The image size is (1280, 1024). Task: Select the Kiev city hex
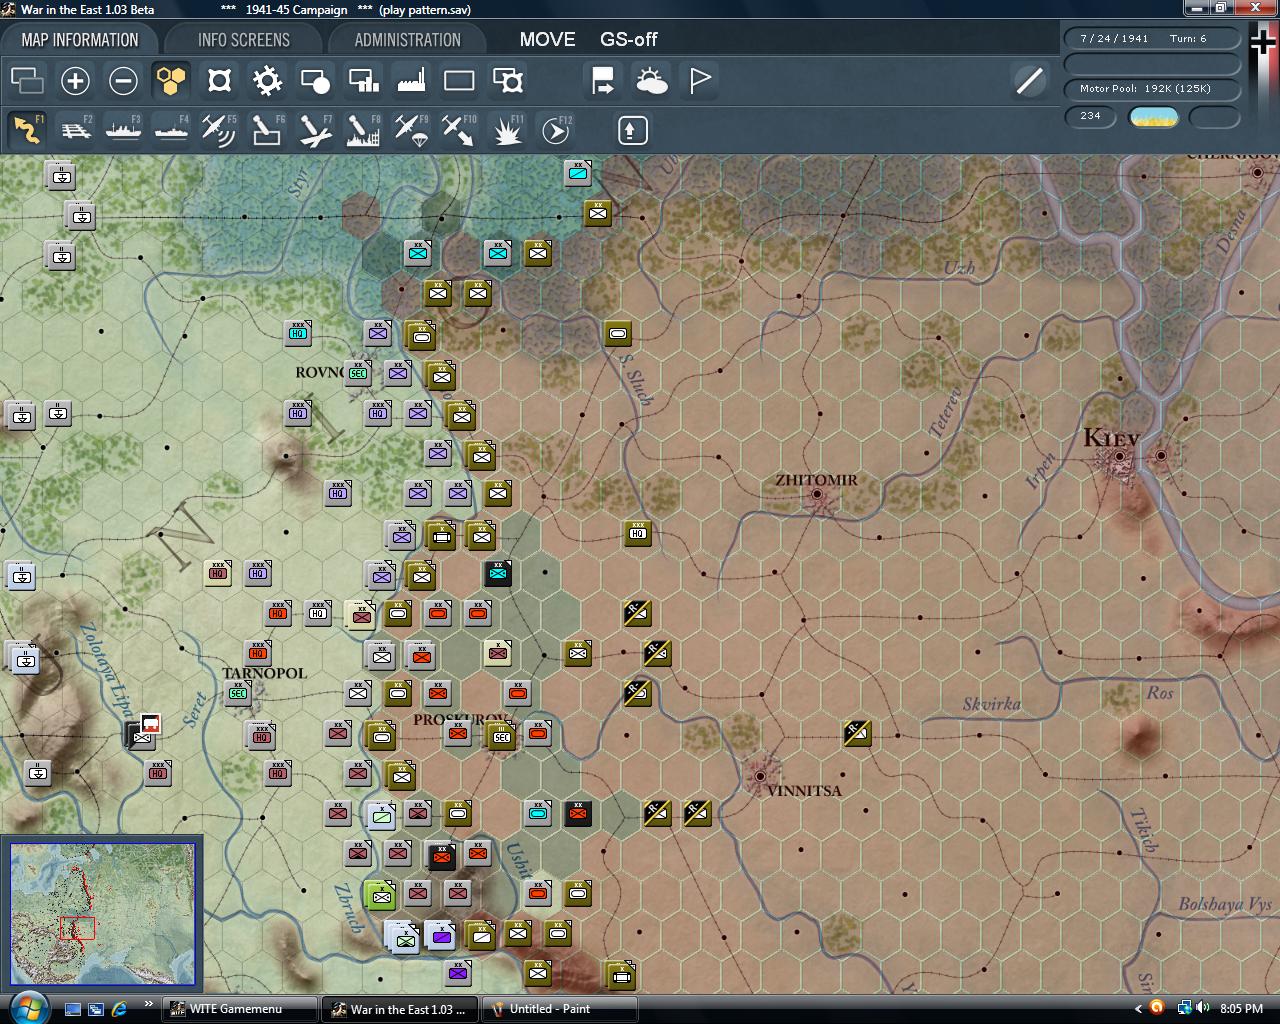(x=1120, y=456)
